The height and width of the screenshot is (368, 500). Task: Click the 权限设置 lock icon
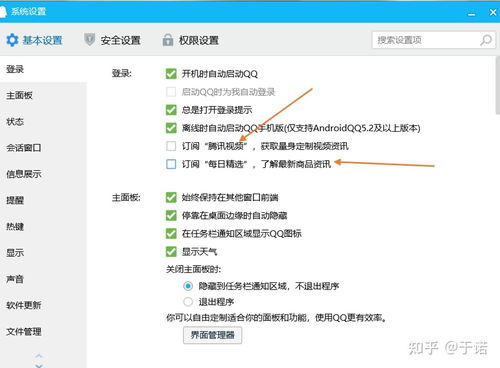[168, 40]
